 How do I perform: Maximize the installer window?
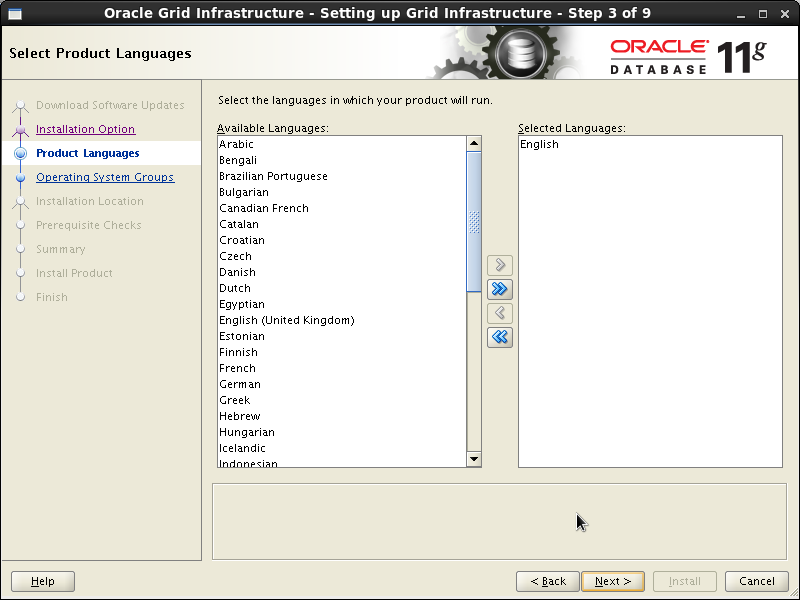(x=763, y=14)
